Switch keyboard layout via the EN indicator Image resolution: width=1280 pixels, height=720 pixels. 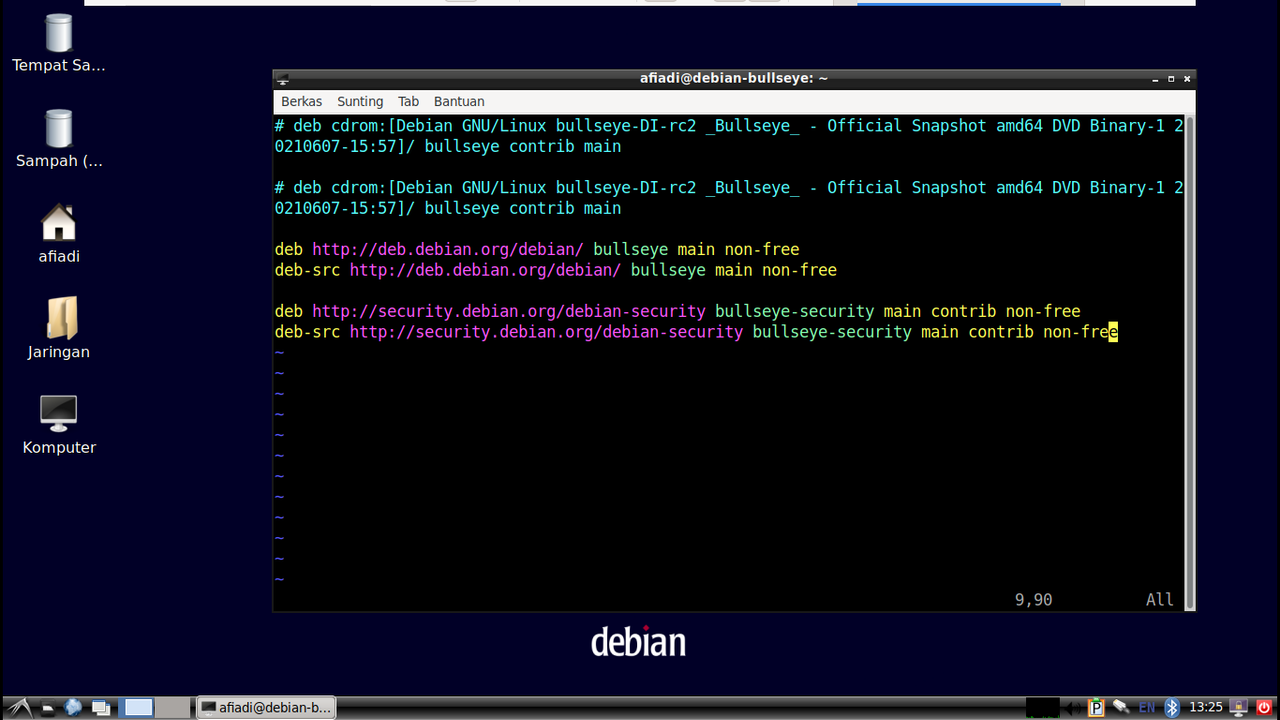(x=1147, y=707)
